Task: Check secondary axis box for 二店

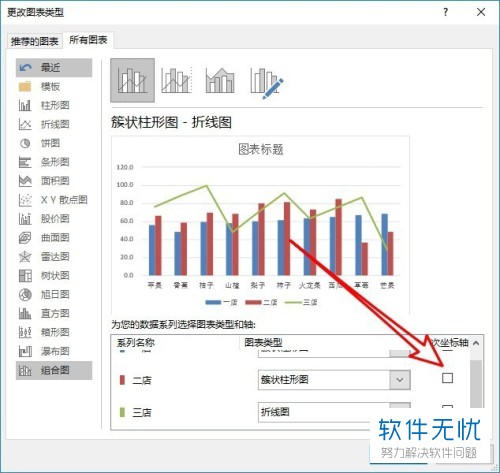Action: pyautogui.click(x=447, y=378)
